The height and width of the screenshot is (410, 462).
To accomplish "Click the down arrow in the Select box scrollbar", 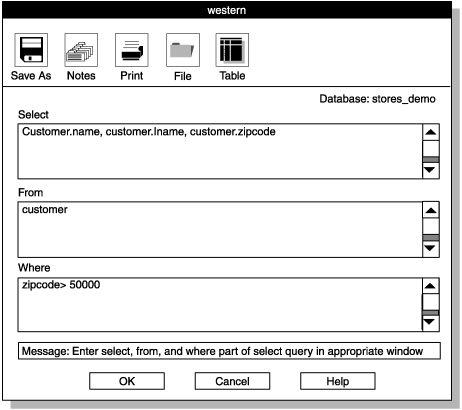I will pos(431,170).
